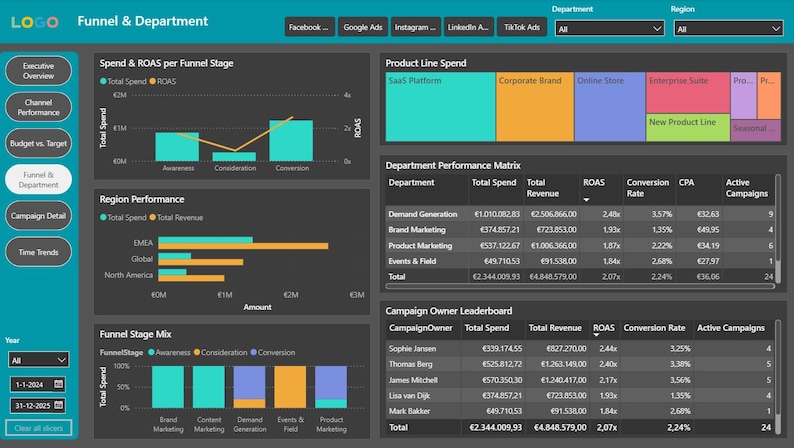This screenshot has height=448, width=794.
Task: Click Total Spend legend in Funnel Stage chart
Action: 123,82
